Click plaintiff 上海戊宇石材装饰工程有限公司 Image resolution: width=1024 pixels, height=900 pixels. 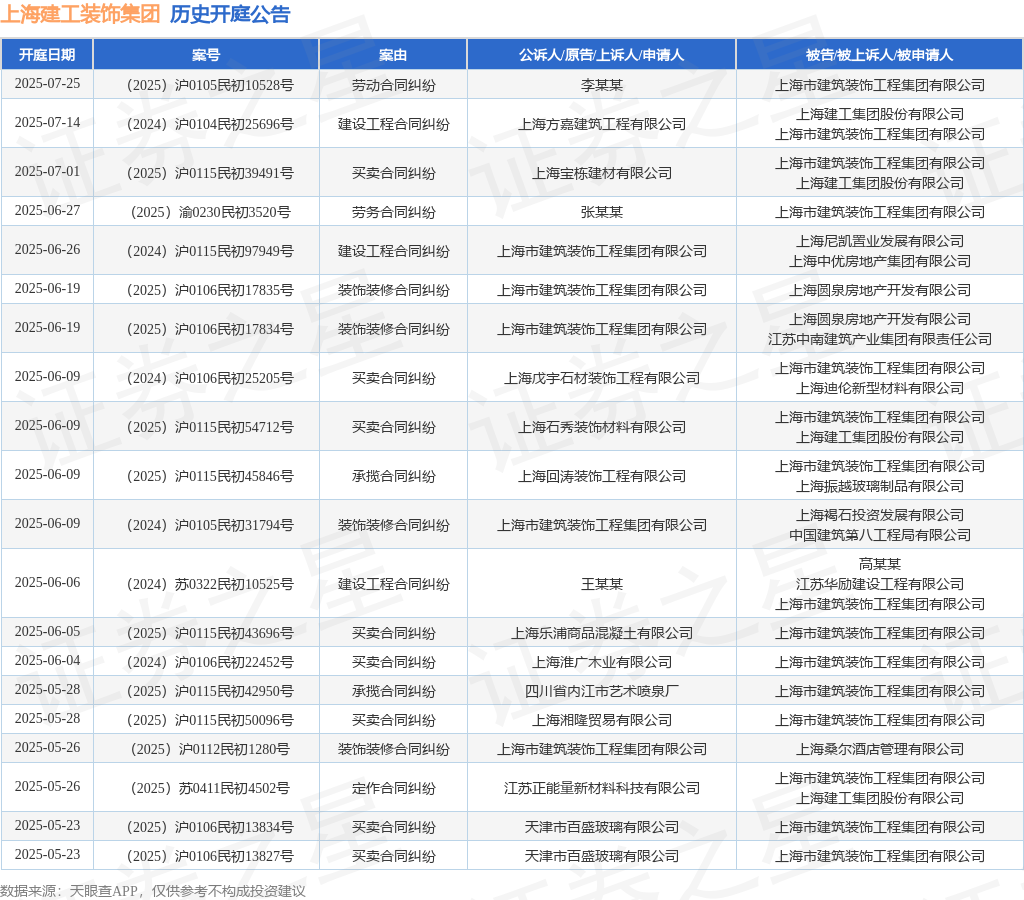(601, 378)
